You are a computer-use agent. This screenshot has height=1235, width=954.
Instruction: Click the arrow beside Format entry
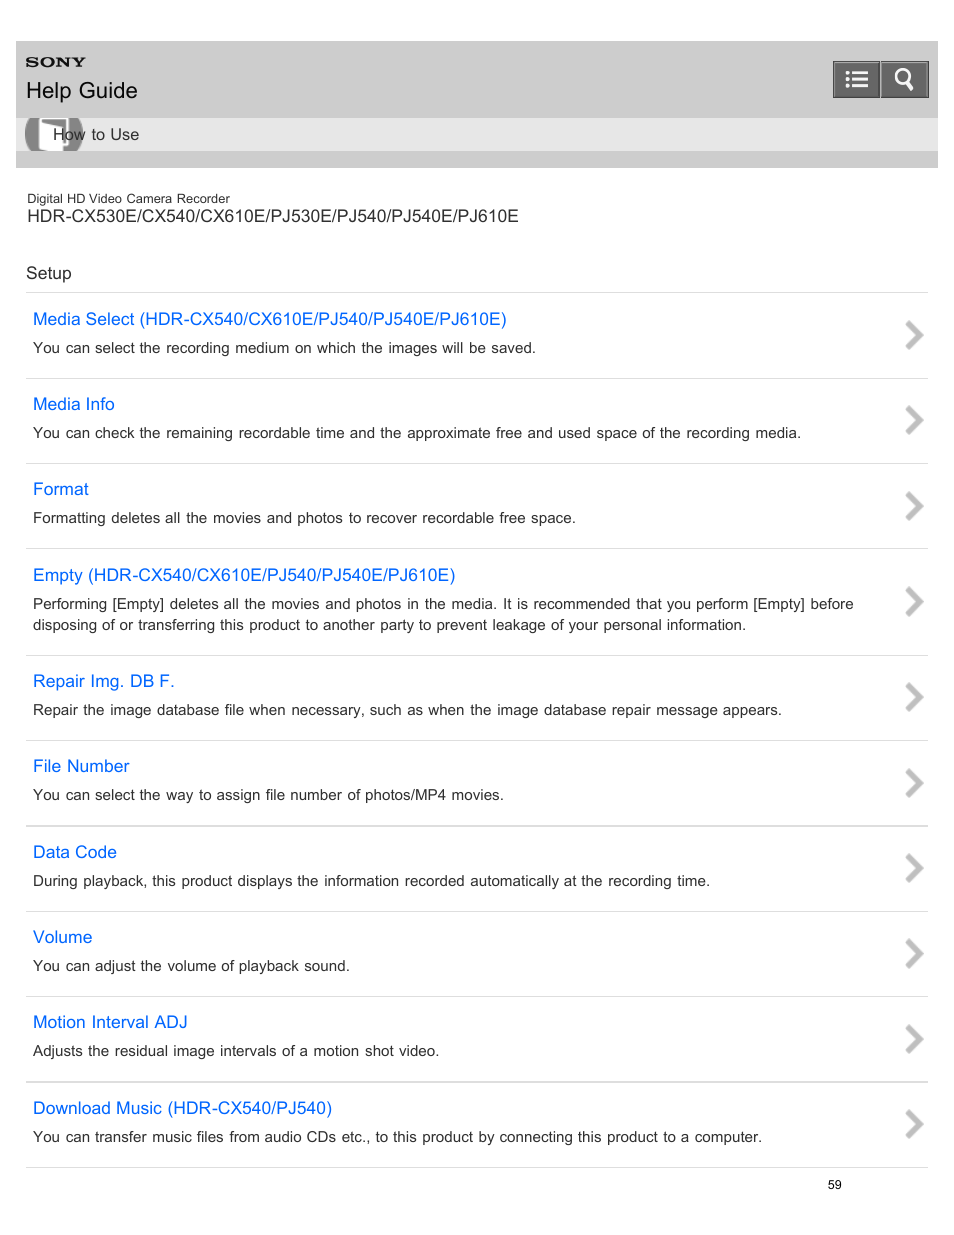coord(913,506)
